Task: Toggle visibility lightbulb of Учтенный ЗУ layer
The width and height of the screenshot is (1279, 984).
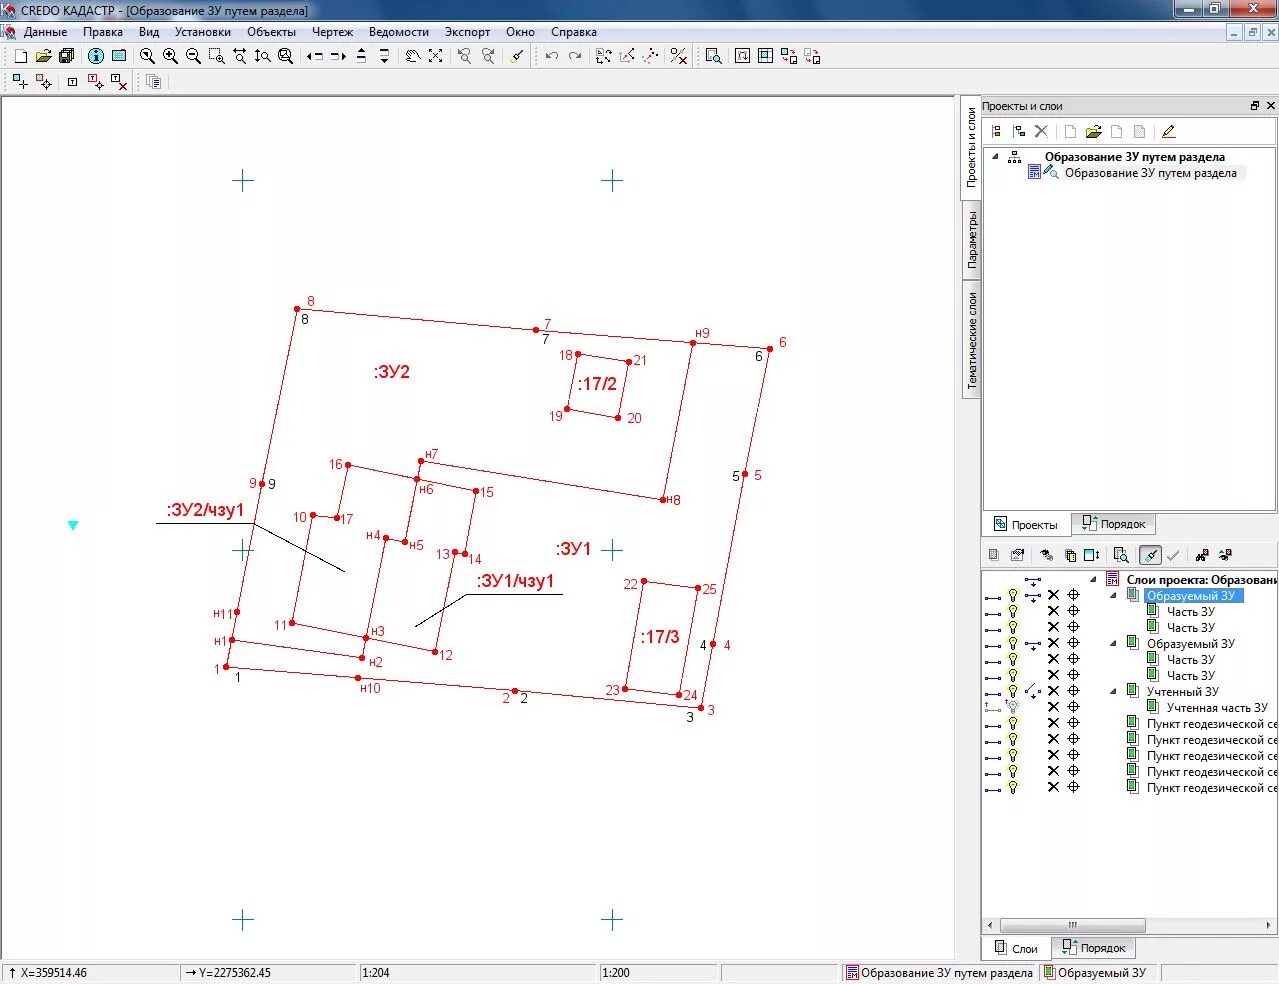Action: pyautogui.click(x=1013, y=691)
